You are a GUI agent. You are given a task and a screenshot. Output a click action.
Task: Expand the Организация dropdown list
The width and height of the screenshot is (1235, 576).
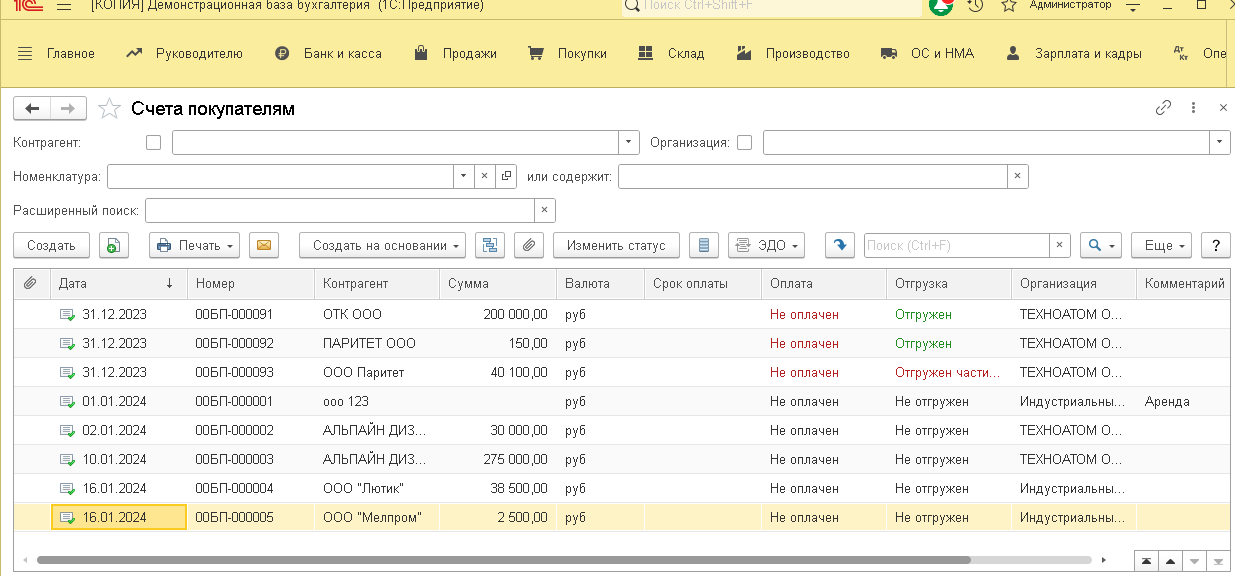pyautogui.click(x=1220, y=142)
